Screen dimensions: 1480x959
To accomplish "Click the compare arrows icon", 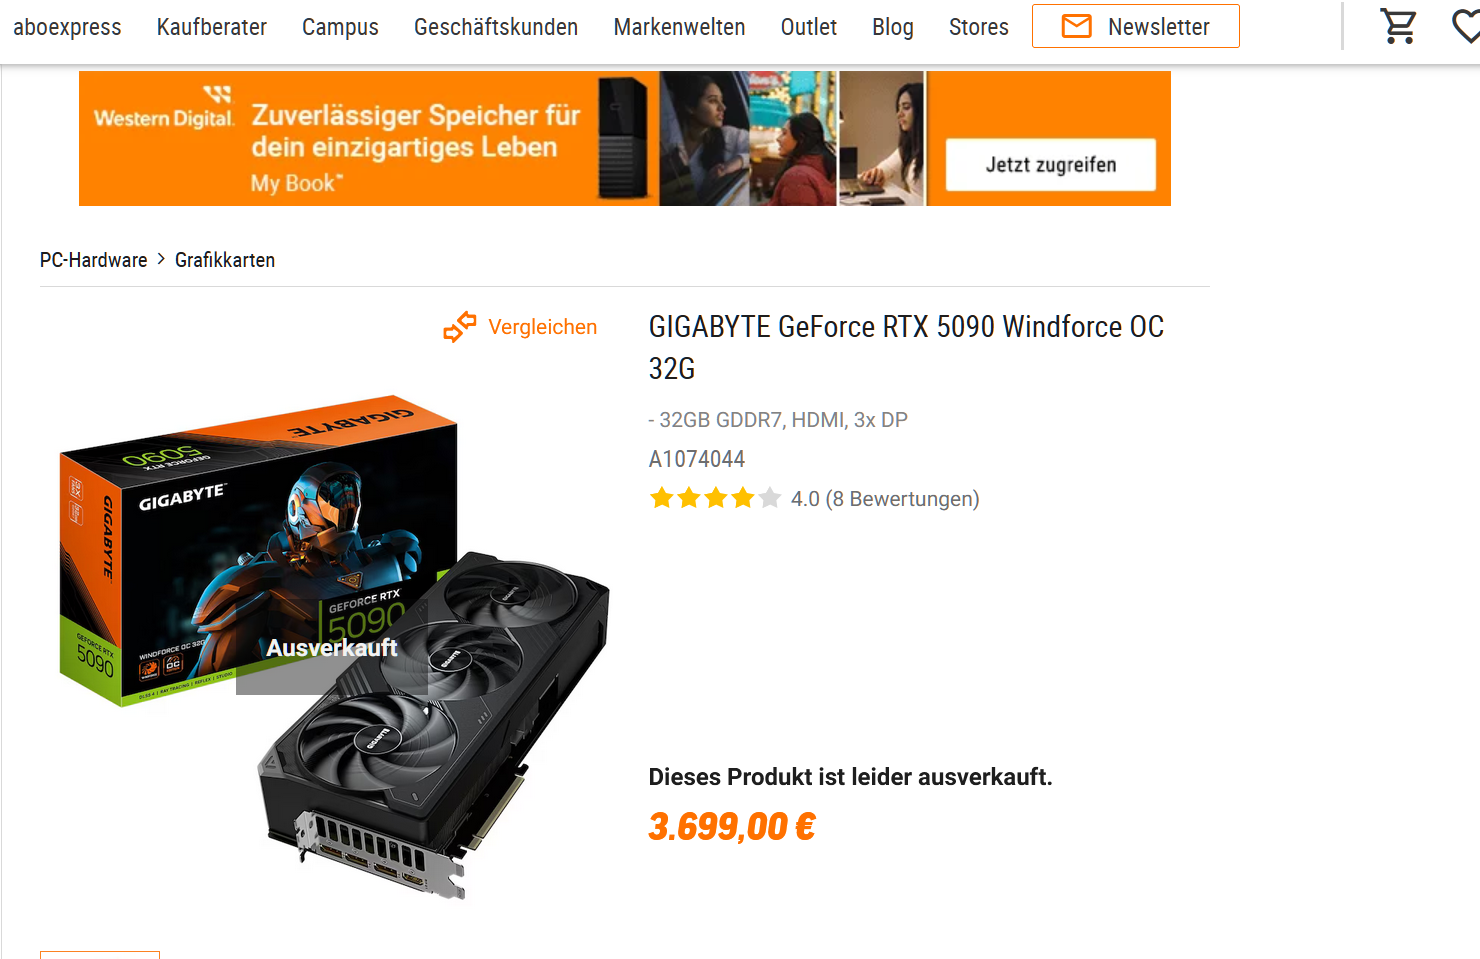I will pos(460,327).
